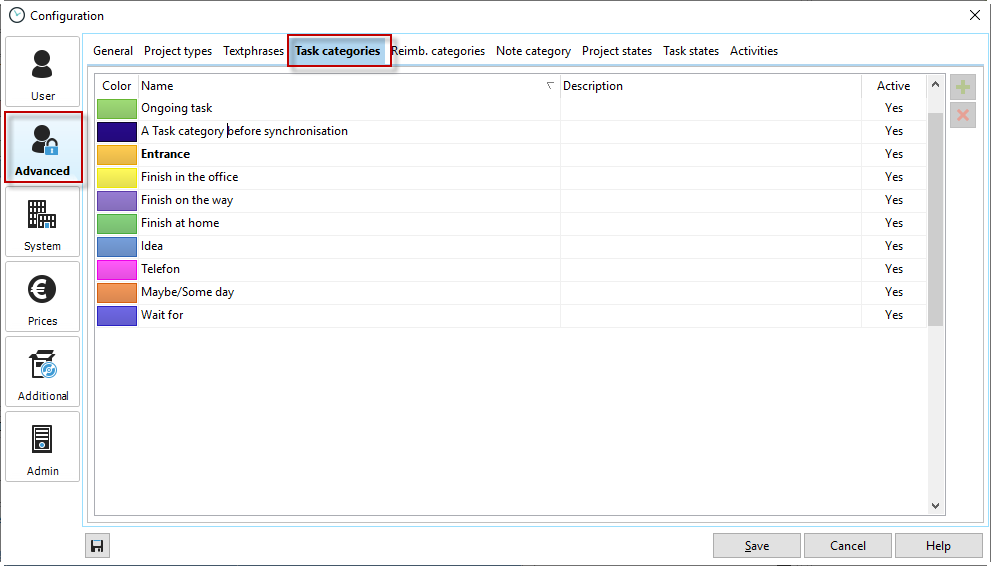Viewport: 991px width, 566px height.
Task: Open the Prices section with euro icon
Action: pos(42,298)
